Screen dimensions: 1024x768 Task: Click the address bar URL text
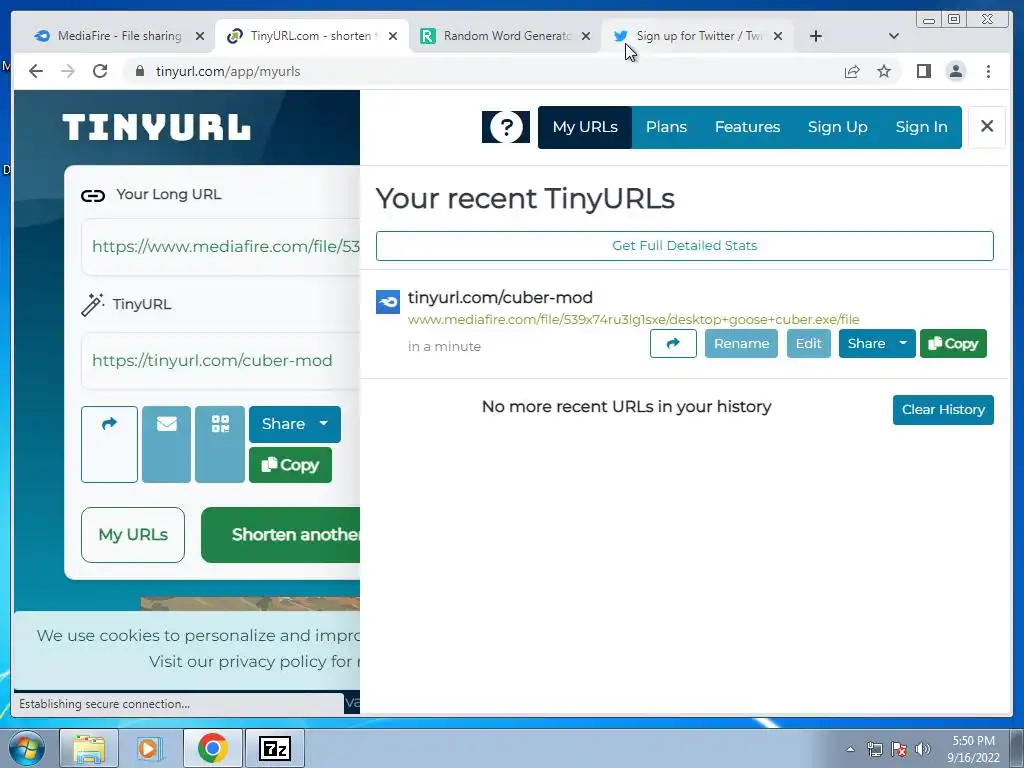pyautogui.click(x=228, y=71)
